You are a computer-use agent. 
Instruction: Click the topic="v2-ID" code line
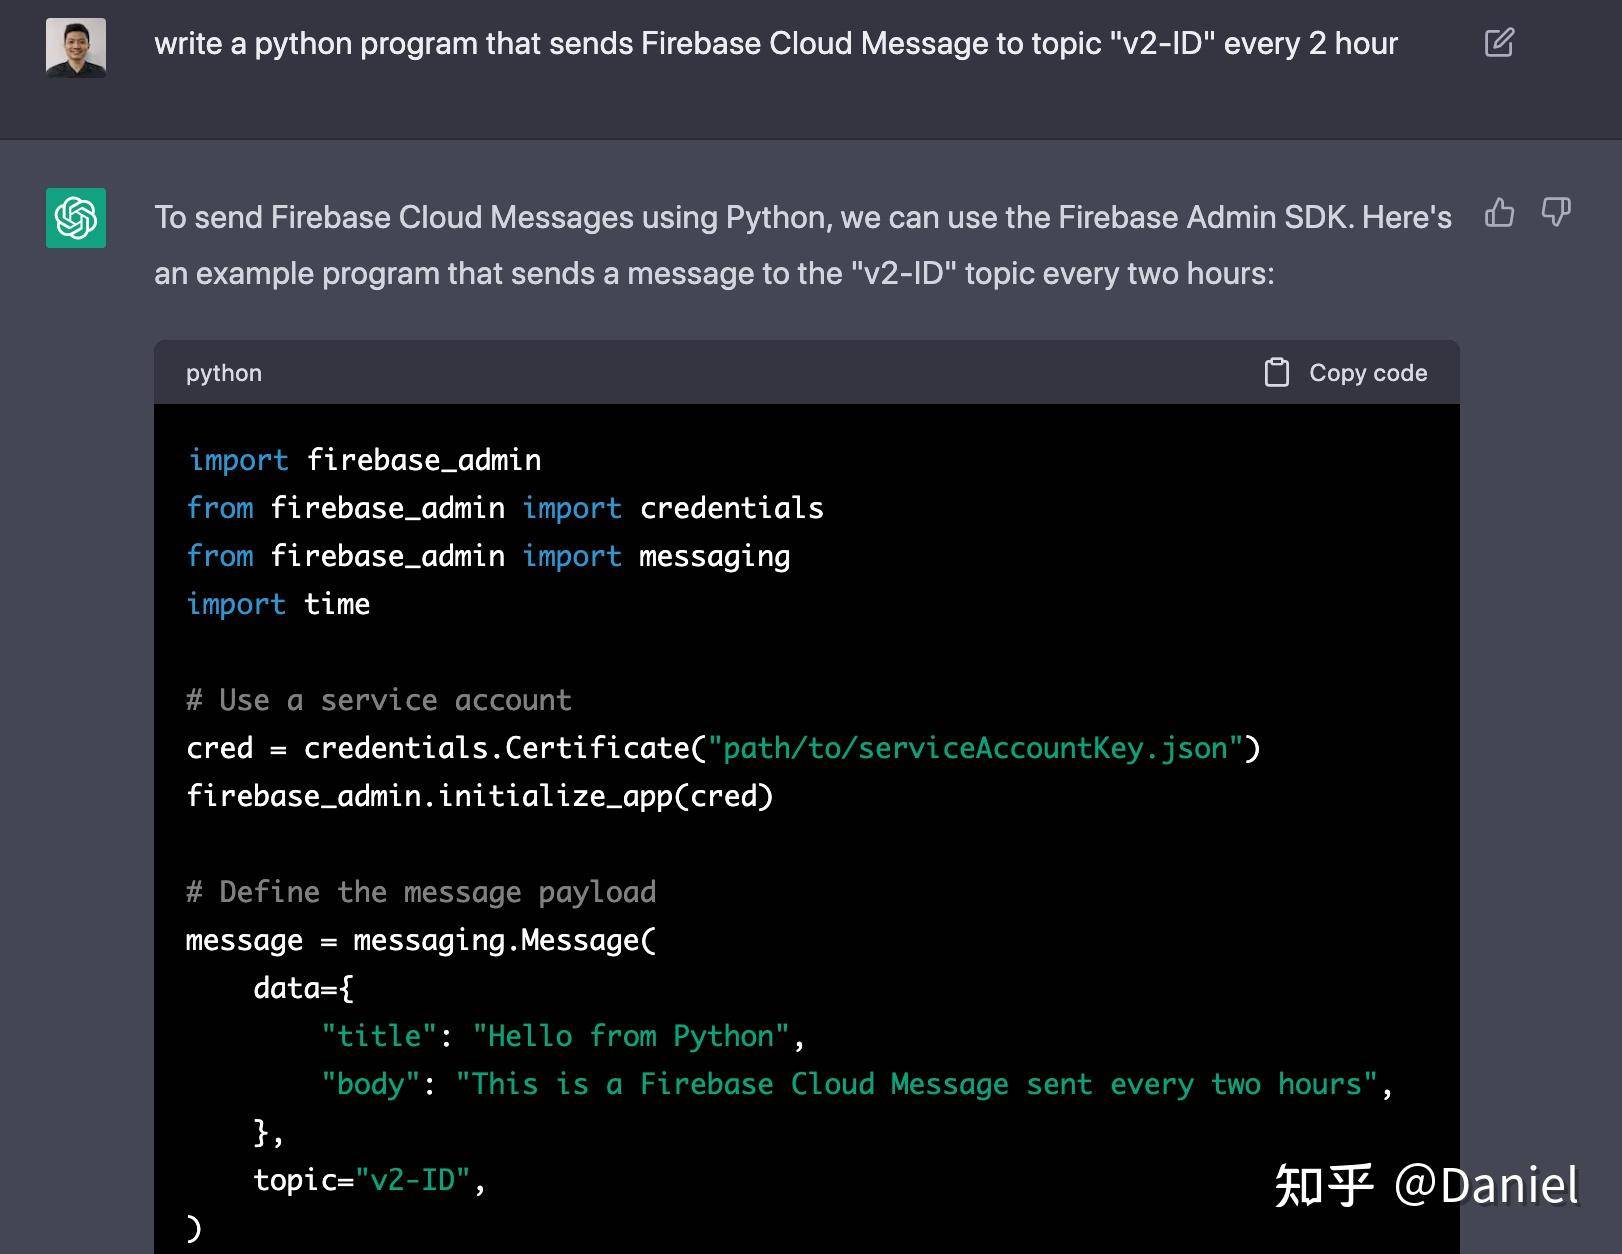click(x=369, y=1180)
